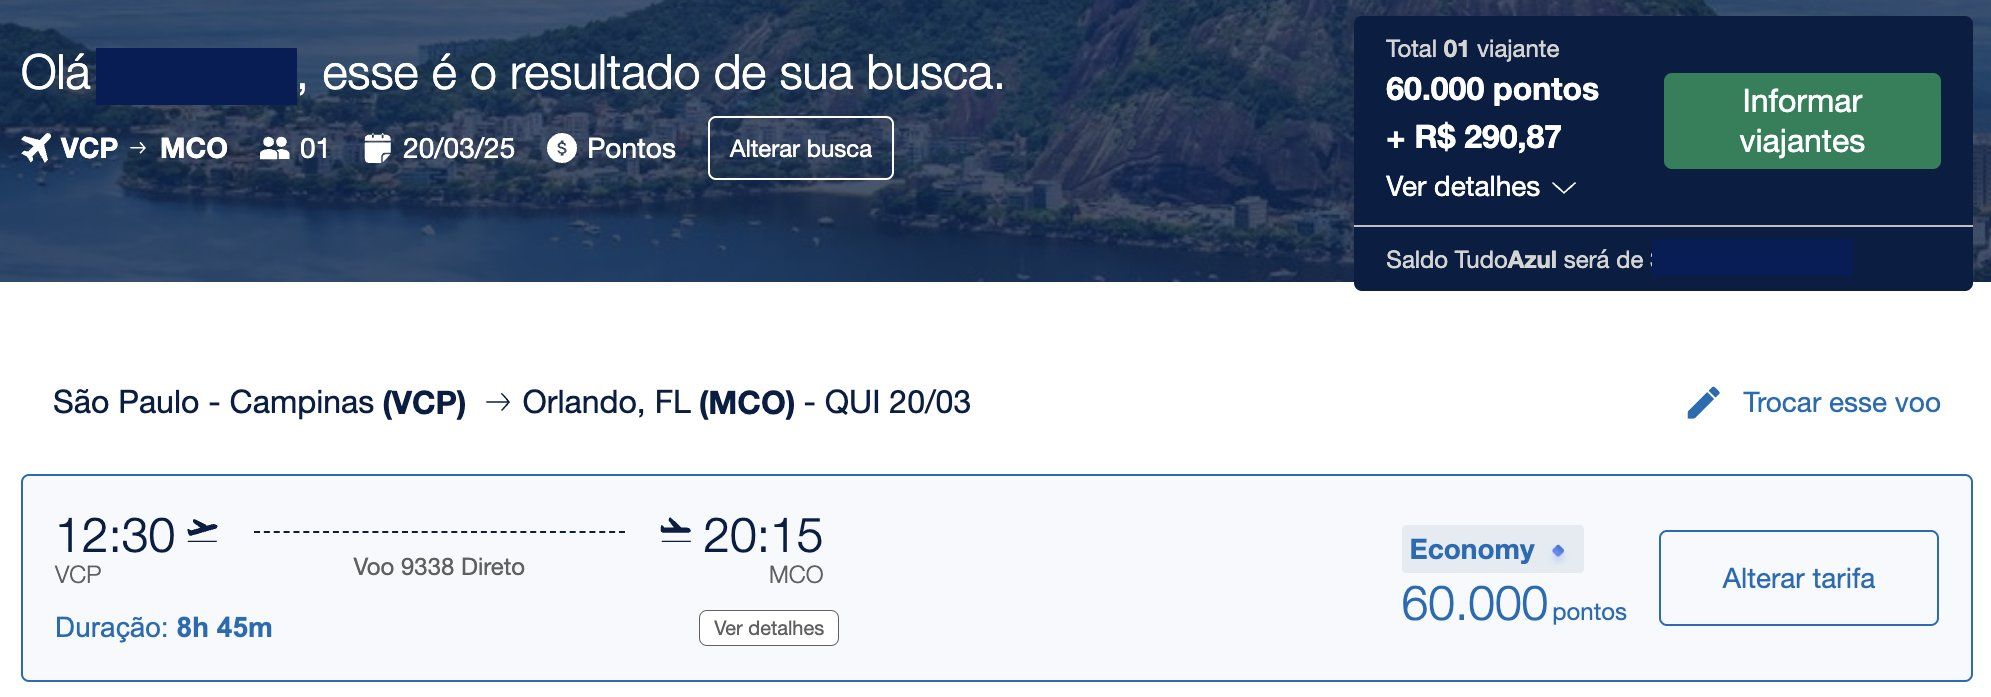
Task: Click the chevron next to Ver detalhes
Action: (x=1563, y=188)
